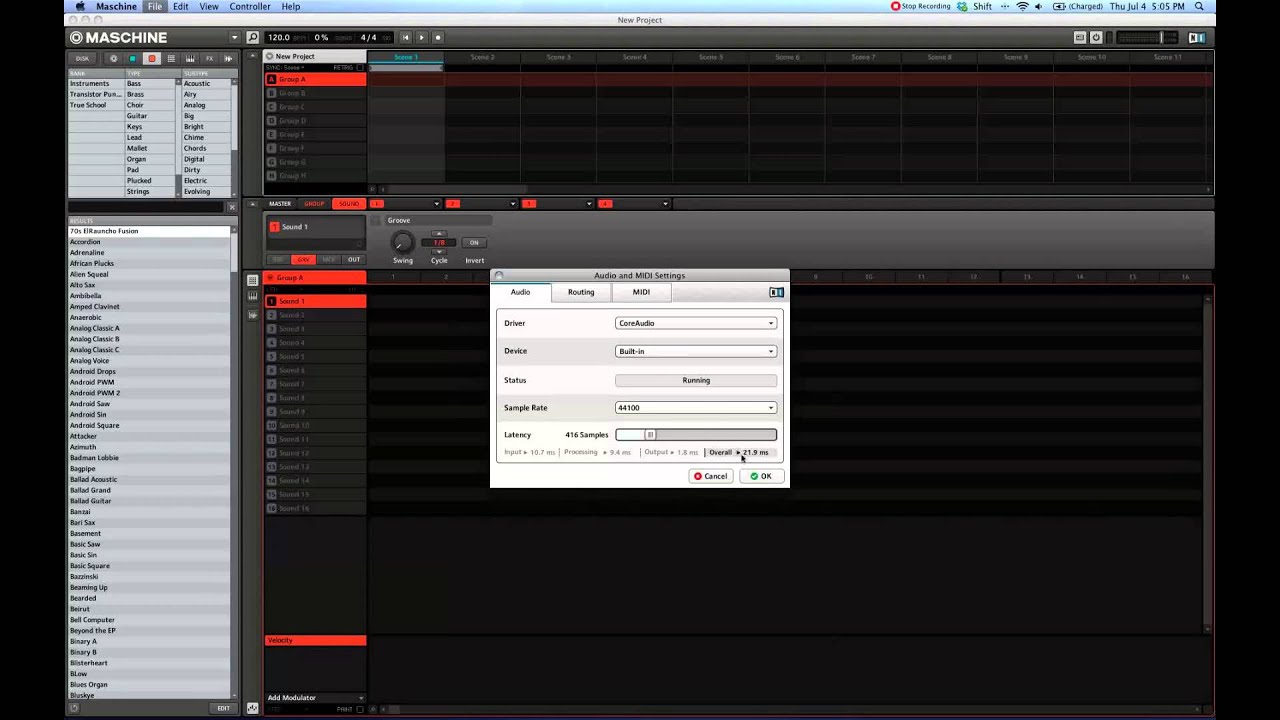Confirm settings with OK button
This screenshot has height=720, width=1280.
coord(761,476)
